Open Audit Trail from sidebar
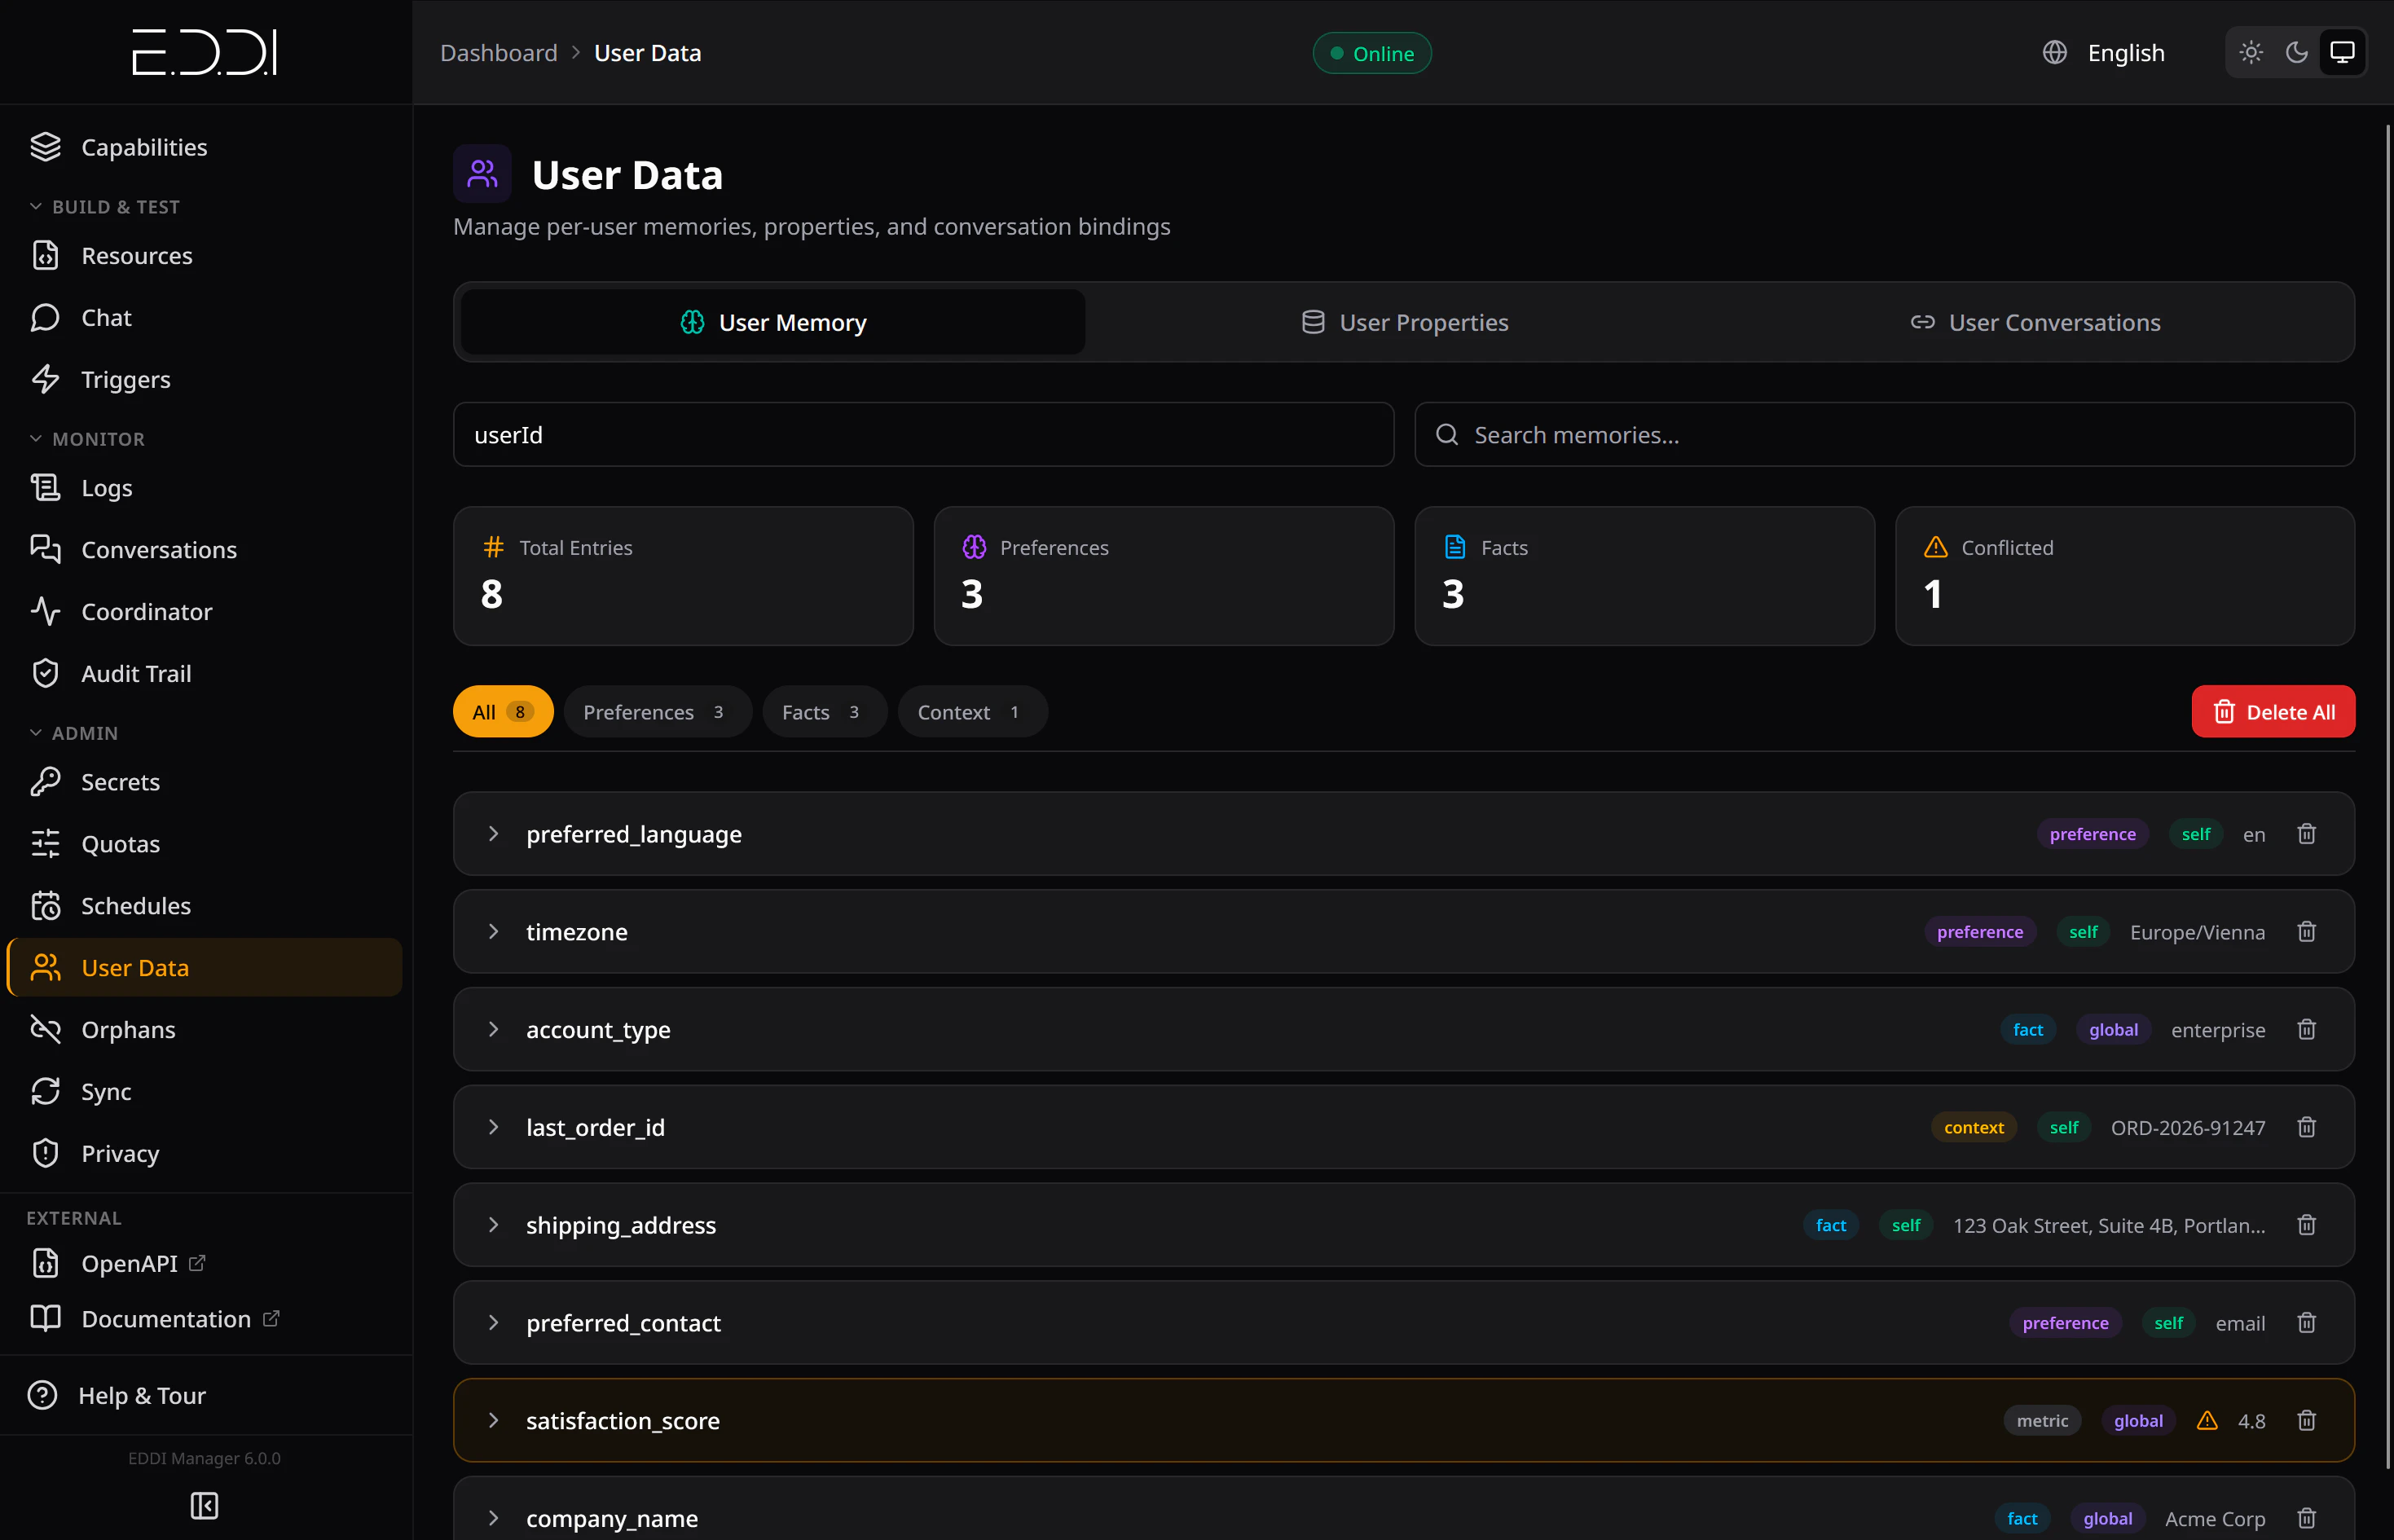The image size is (2394, 1540). (136, 674)
